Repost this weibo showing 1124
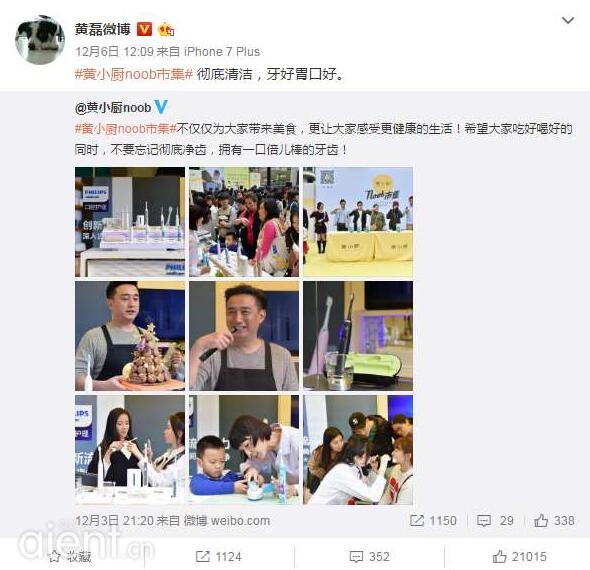Image resolution: width=590 pixels, height=570 pixels. [219, 556]
